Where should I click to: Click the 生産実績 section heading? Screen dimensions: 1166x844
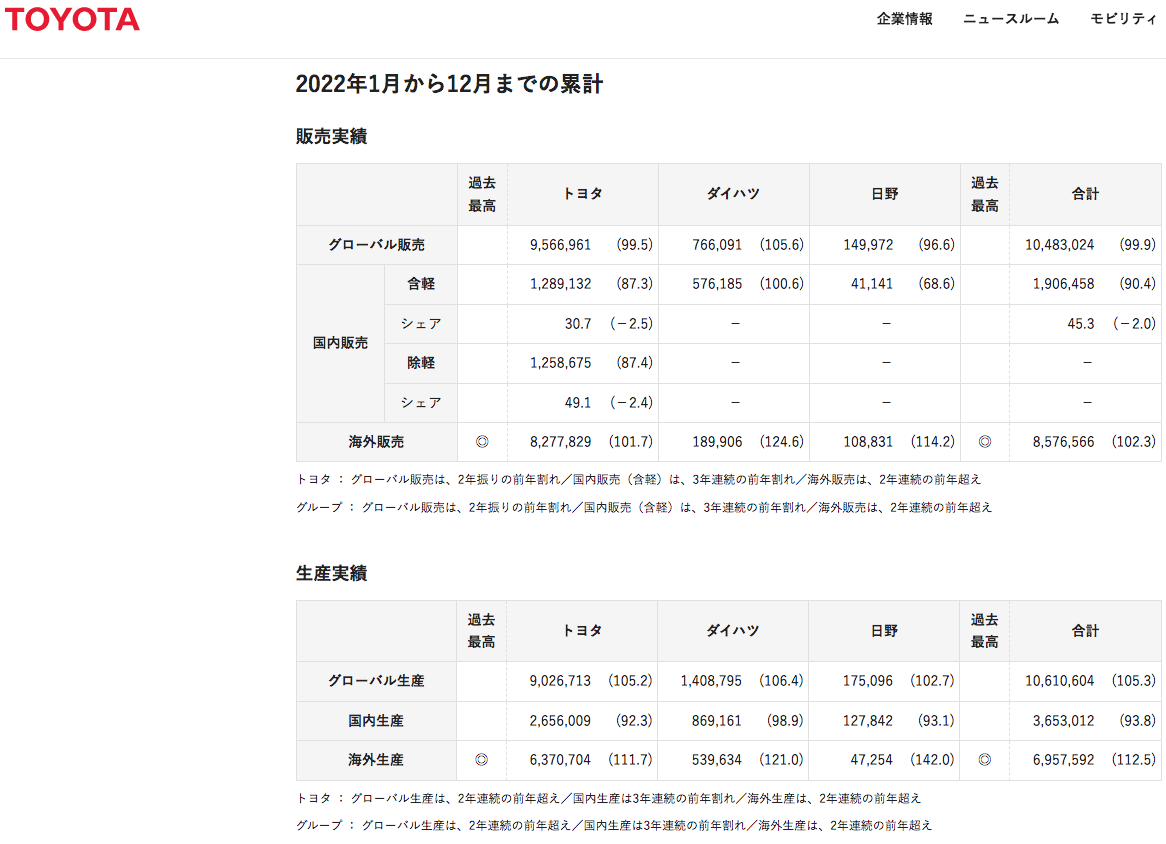[x=332, y=573]
